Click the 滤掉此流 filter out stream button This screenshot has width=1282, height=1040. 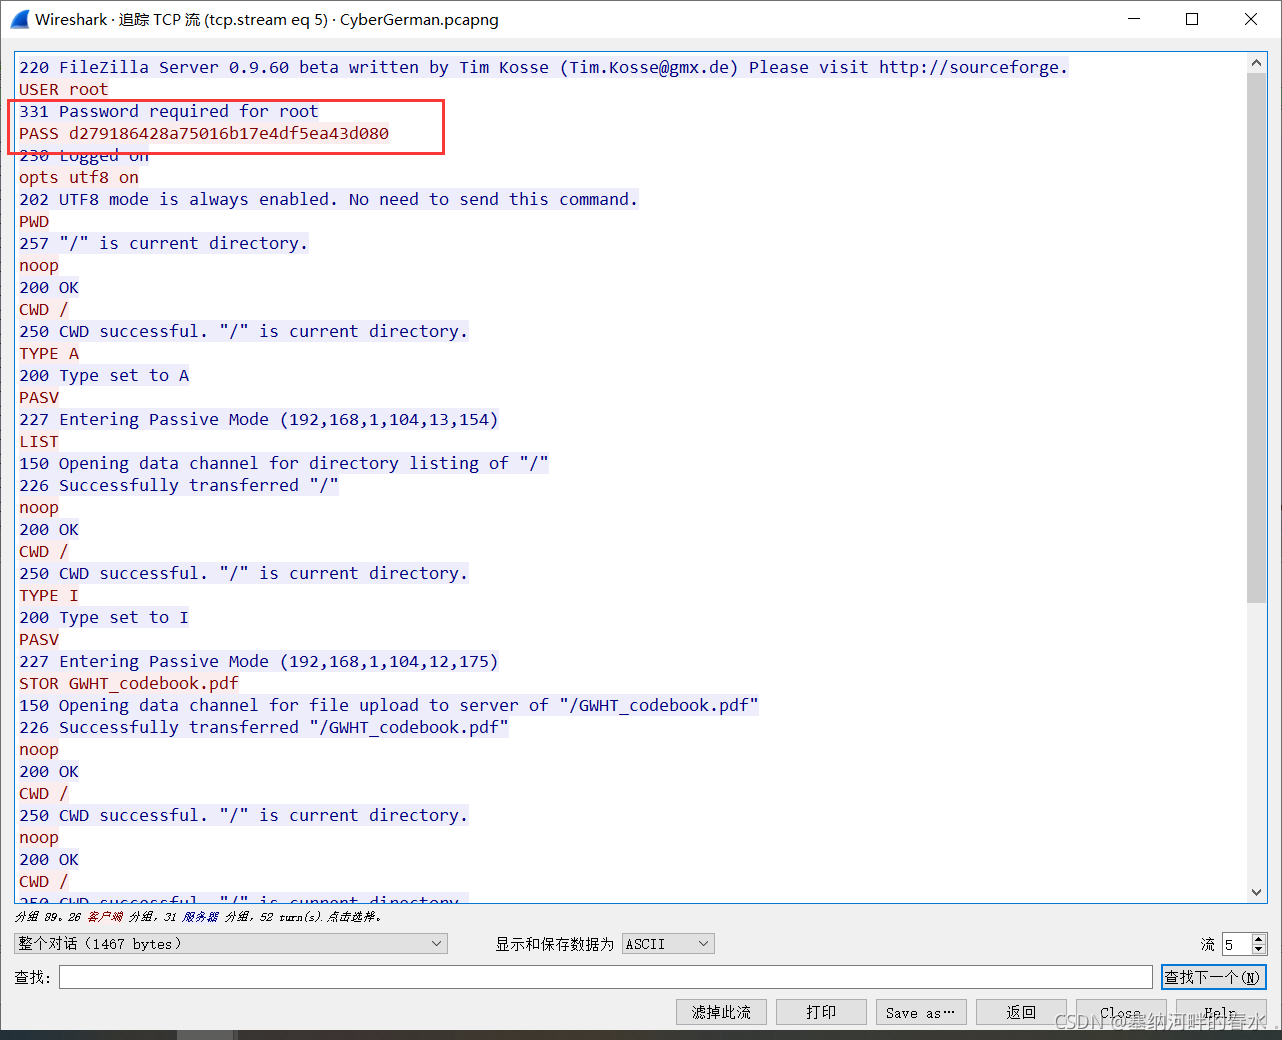click(721, 1012)
